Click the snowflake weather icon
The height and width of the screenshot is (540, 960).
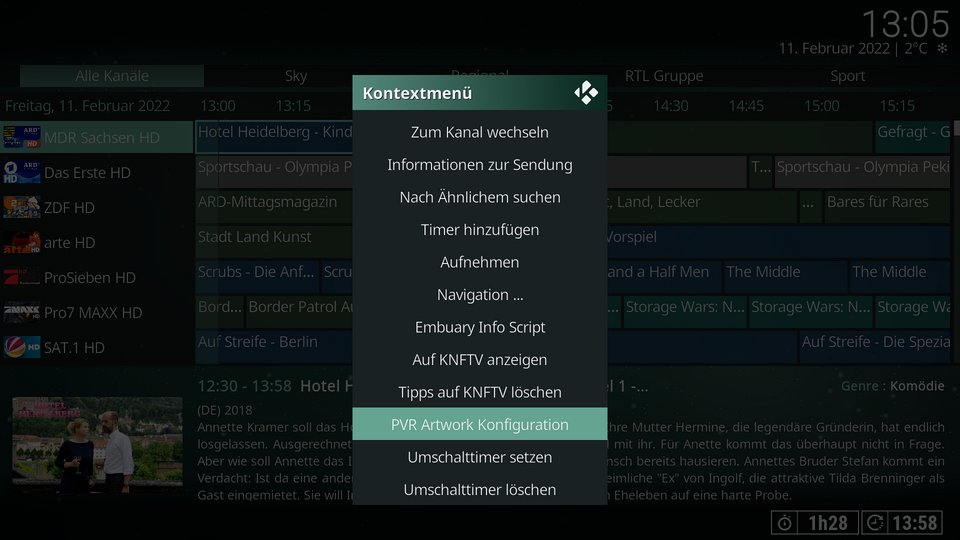[942, 48]
